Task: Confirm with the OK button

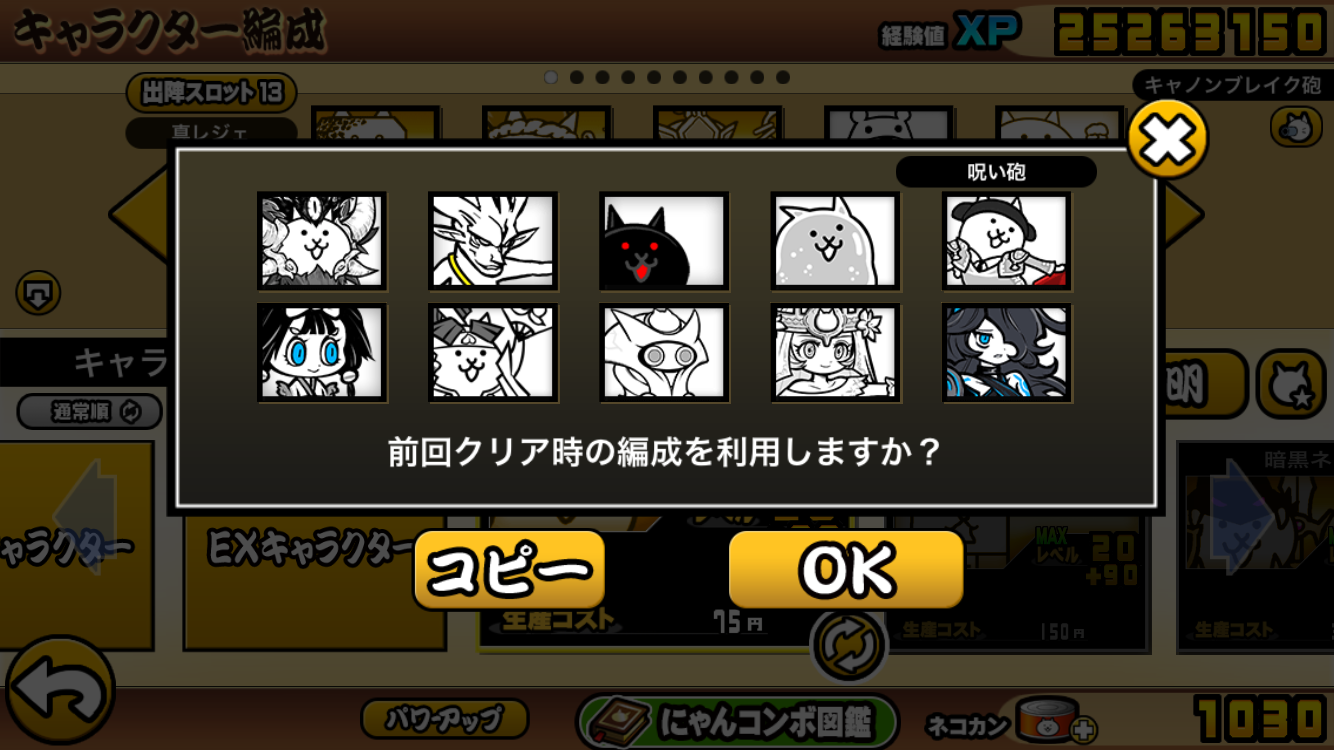Action: coord(846,570)
